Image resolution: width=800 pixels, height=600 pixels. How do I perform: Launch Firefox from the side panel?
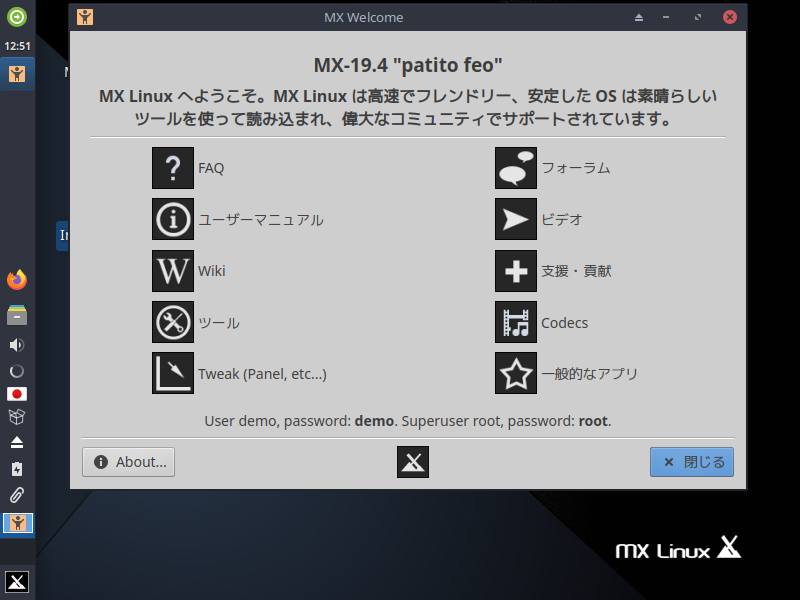click(17, 280)
